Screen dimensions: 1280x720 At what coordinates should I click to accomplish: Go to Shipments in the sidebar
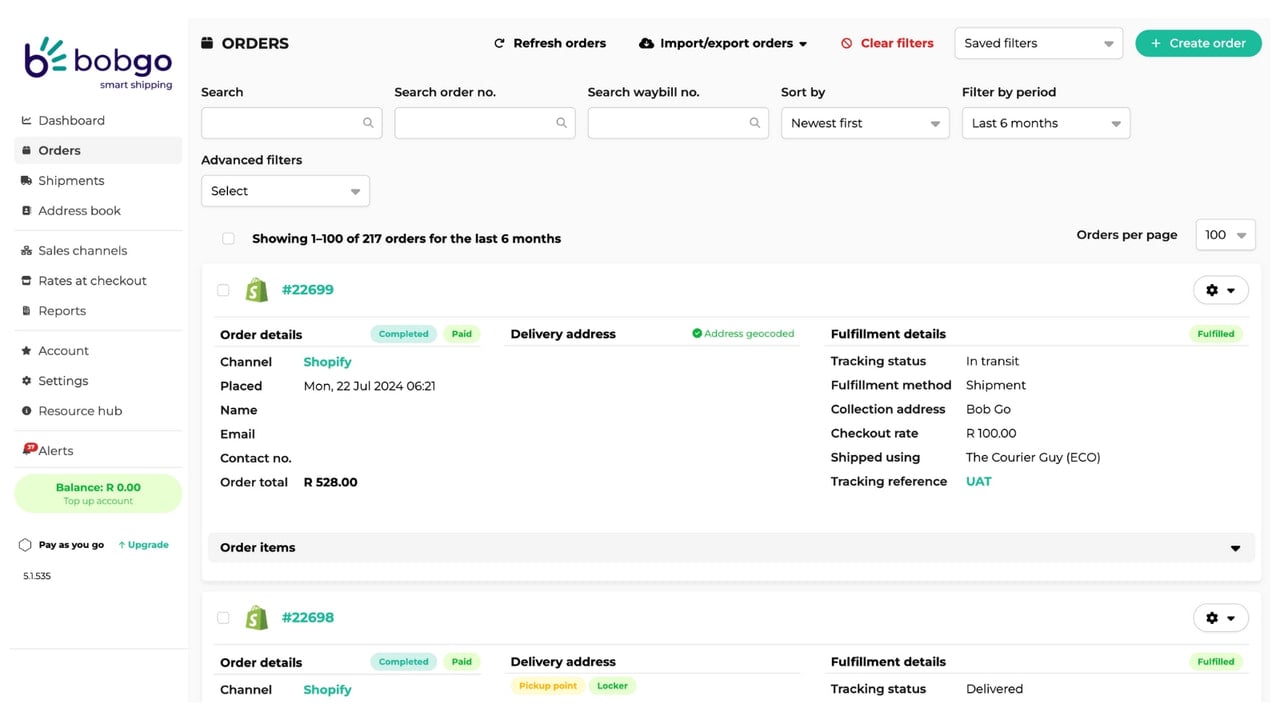coord(71,181)
